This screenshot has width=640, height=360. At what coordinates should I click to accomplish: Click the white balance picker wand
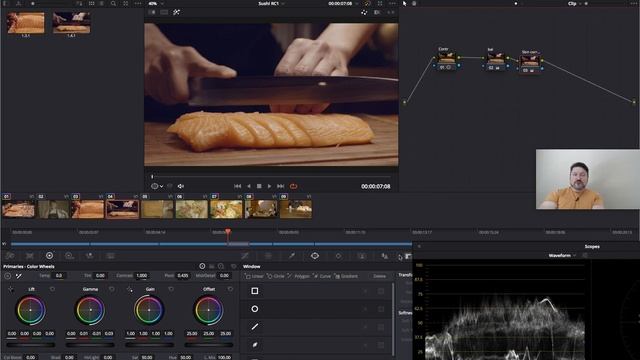pos(19,276)
